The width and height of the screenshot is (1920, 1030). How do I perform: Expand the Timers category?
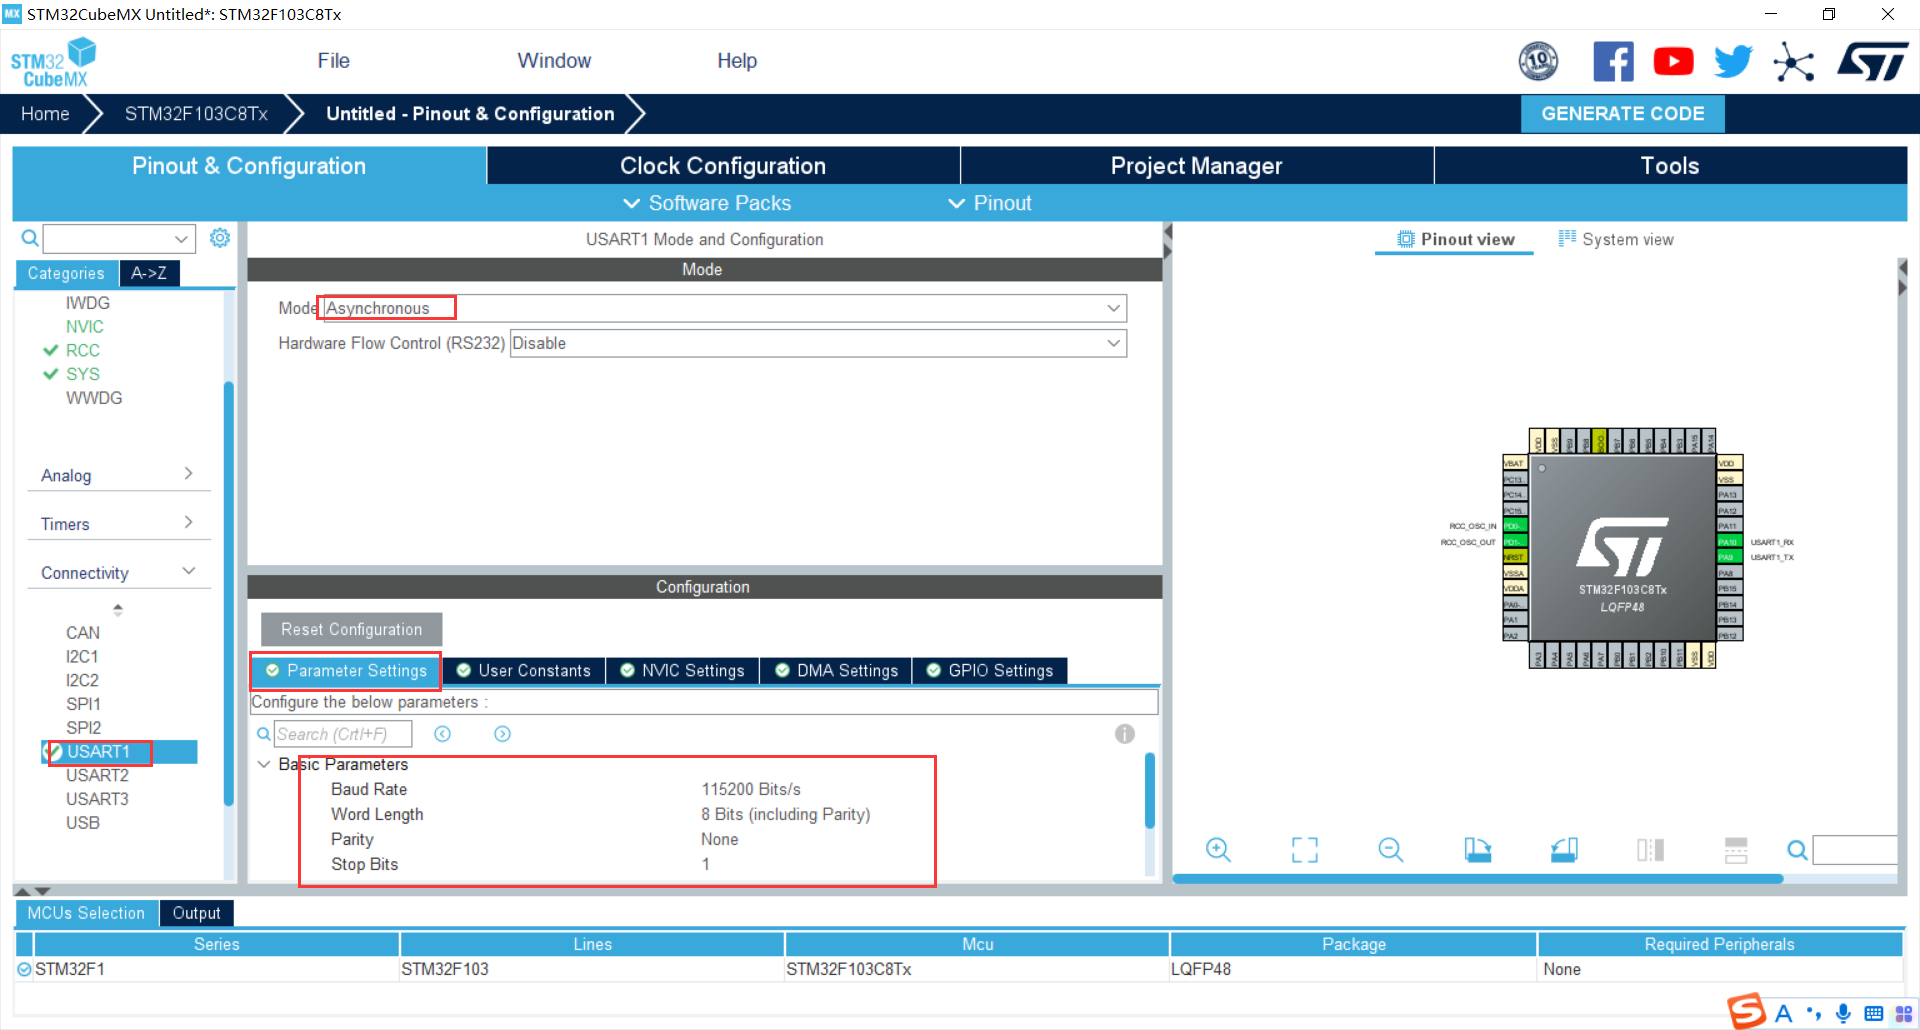tap(118, 524)
